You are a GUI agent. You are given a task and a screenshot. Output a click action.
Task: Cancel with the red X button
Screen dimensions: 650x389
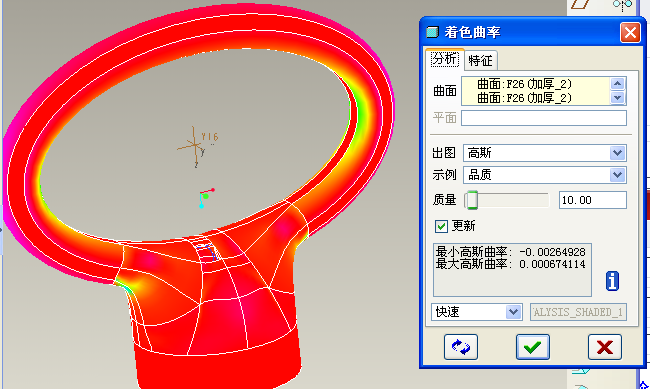605,347
